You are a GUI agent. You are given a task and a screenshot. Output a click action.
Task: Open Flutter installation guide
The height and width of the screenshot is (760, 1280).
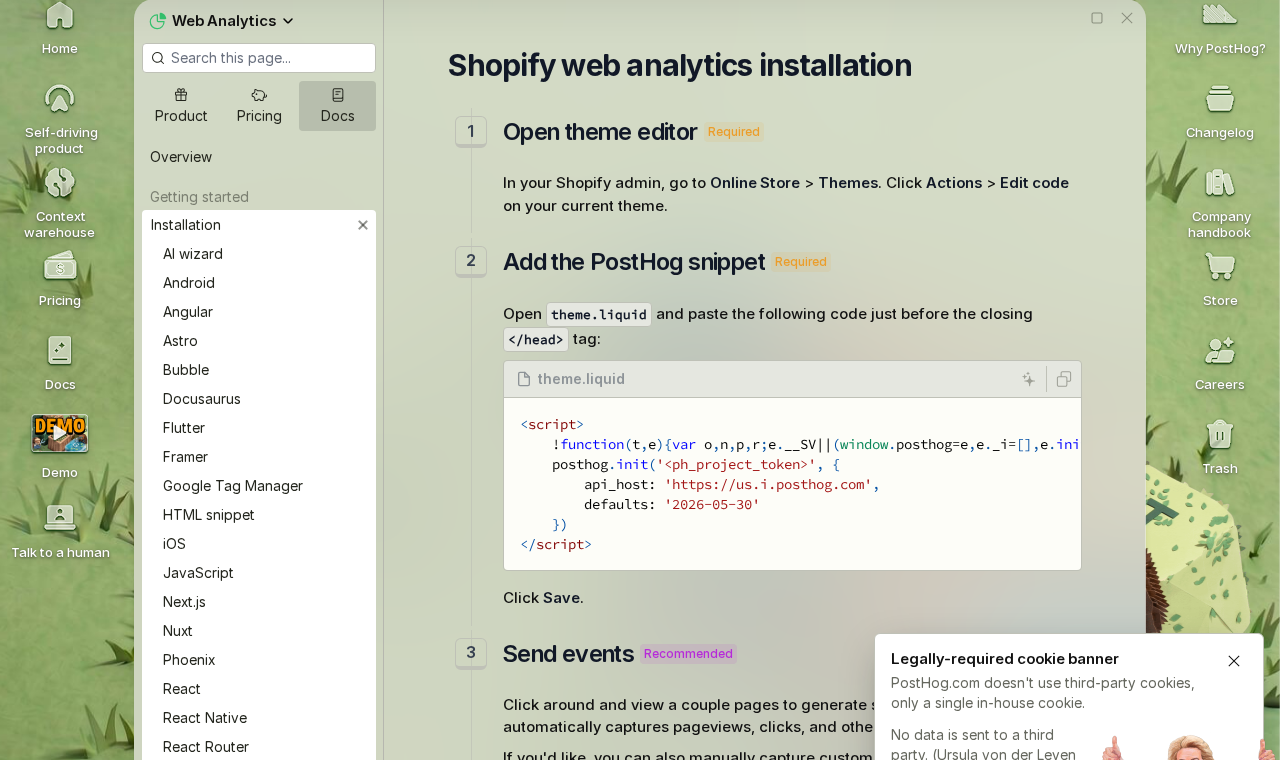coord(184,428)
